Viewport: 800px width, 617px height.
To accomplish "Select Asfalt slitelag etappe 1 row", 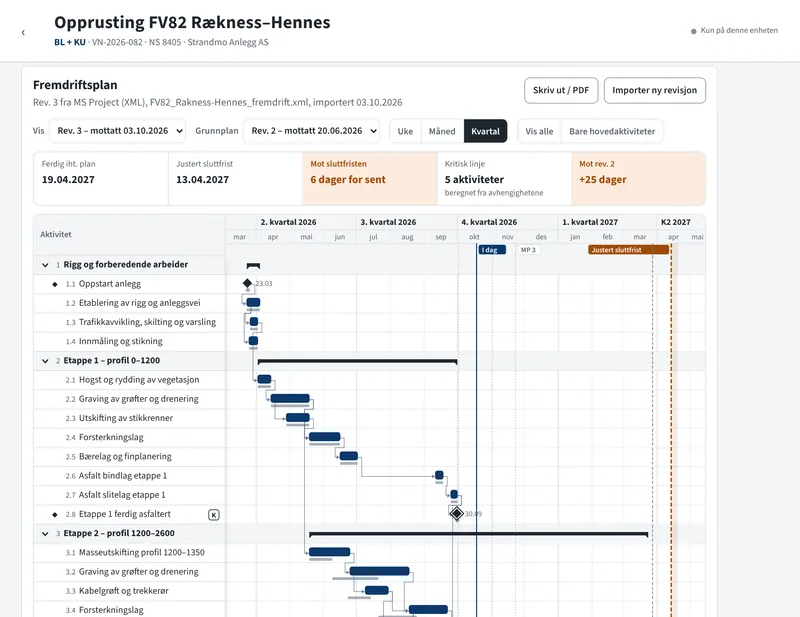I will tap(130, 495).
